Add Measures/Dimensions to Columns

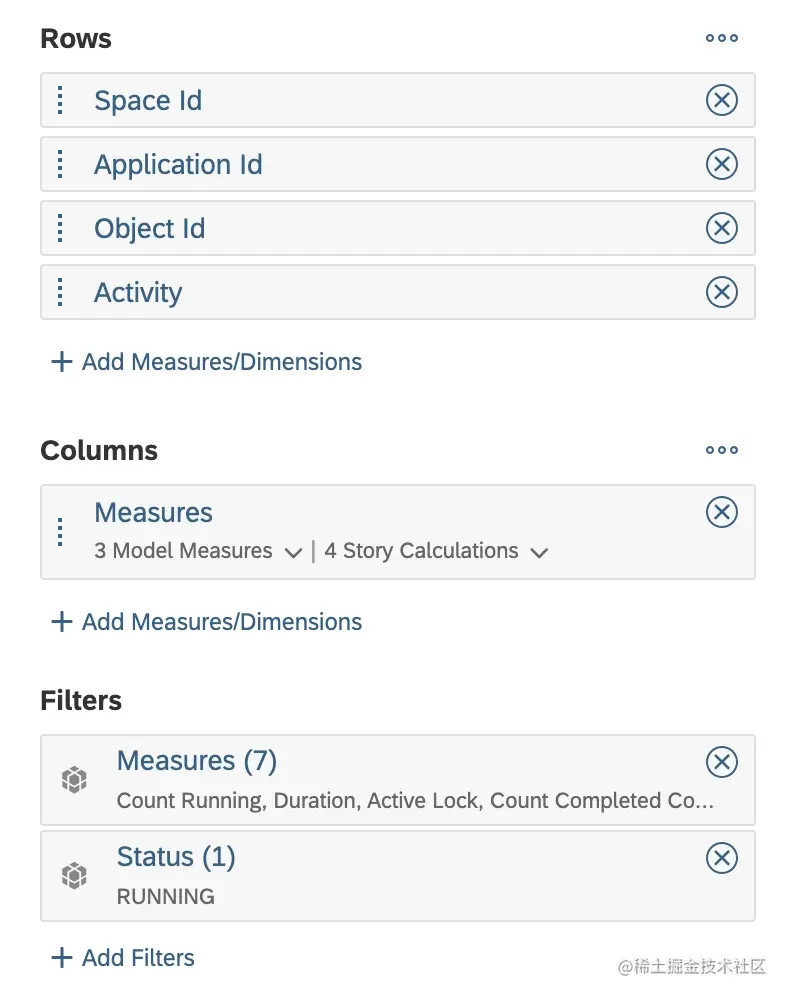206,622
